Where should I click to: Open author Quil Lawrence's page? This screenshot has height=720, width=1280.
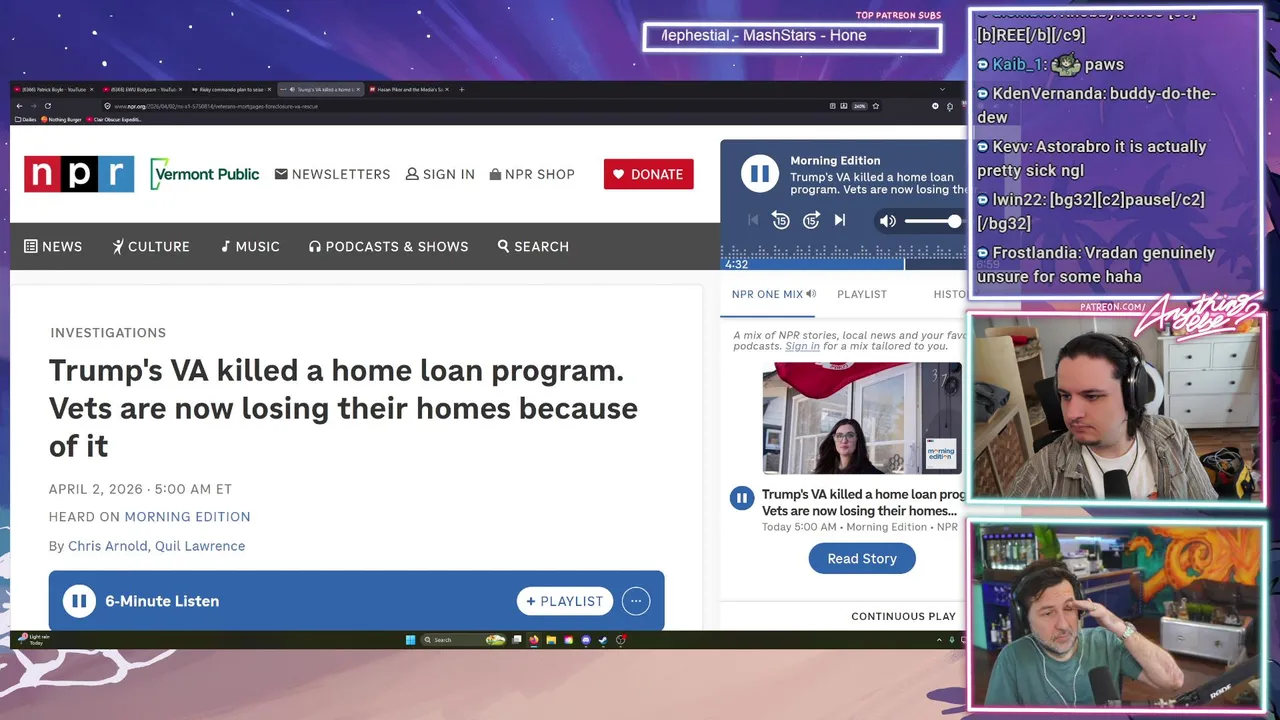pyautogui.click(x=200, y=546)
